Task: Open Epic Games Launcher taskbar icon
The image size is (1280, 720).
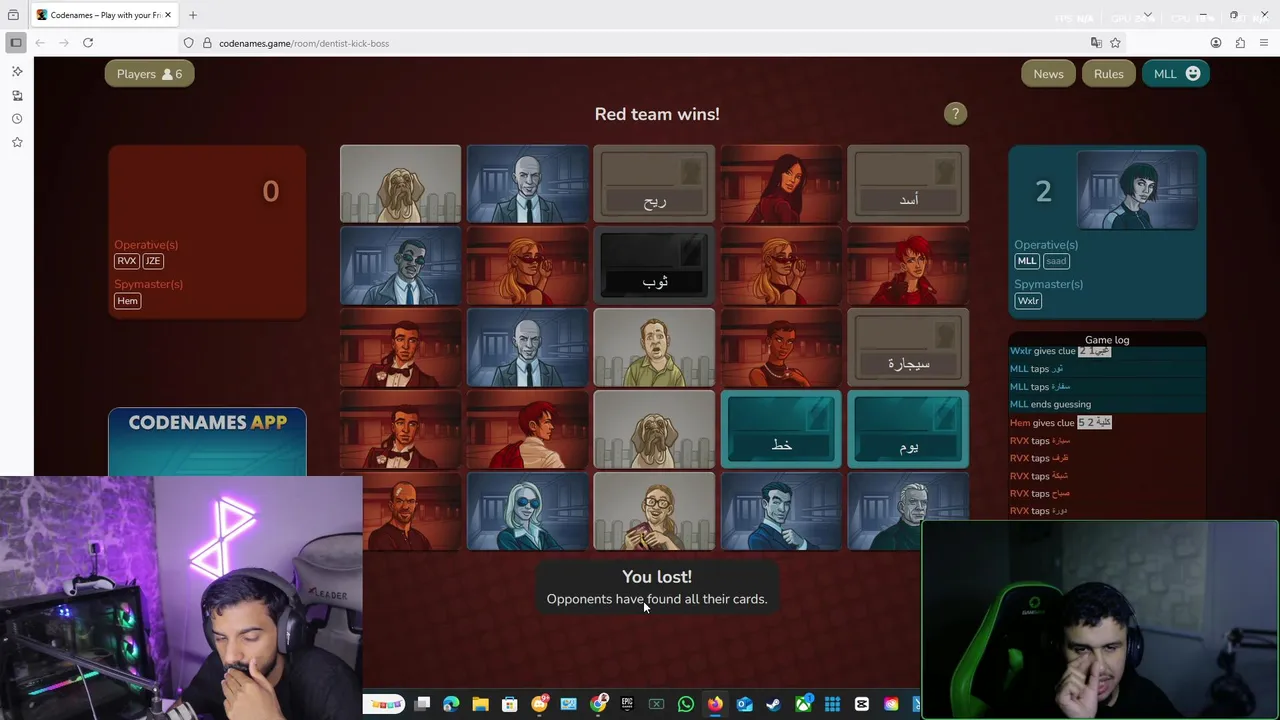Action: 627,704
